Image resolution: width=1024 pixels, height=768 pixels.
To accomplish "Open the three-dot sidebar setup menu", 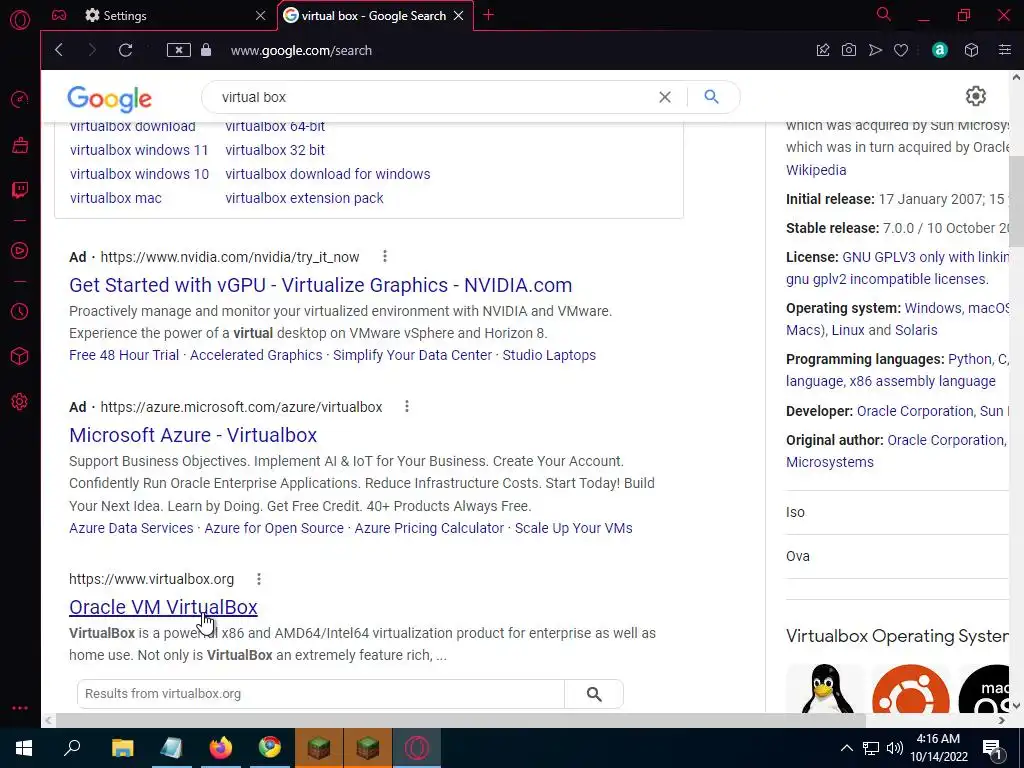I will click(20, 708).
